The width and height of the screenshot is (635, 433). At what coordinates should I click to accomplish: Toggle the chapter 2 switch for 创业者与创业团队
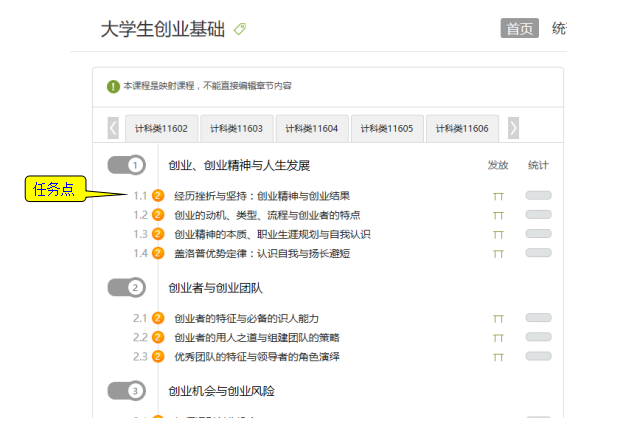point(127,287)
